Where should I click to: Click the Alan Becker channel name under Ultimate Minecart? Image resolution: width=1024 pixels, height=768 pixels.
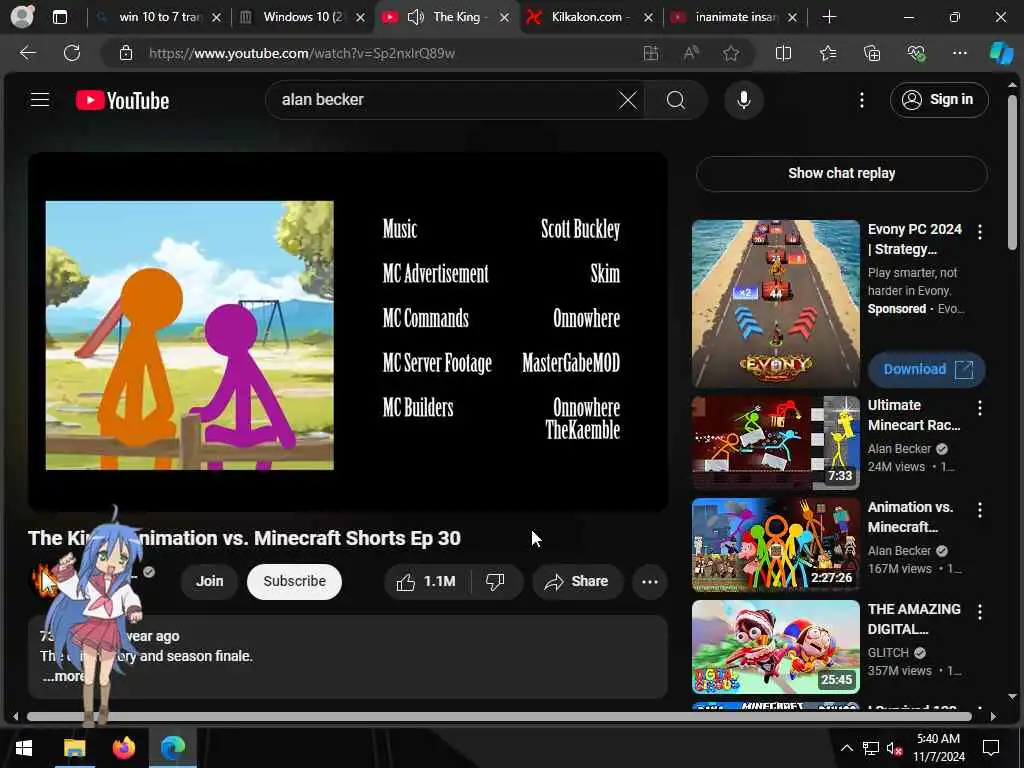(x=899, y=449)
